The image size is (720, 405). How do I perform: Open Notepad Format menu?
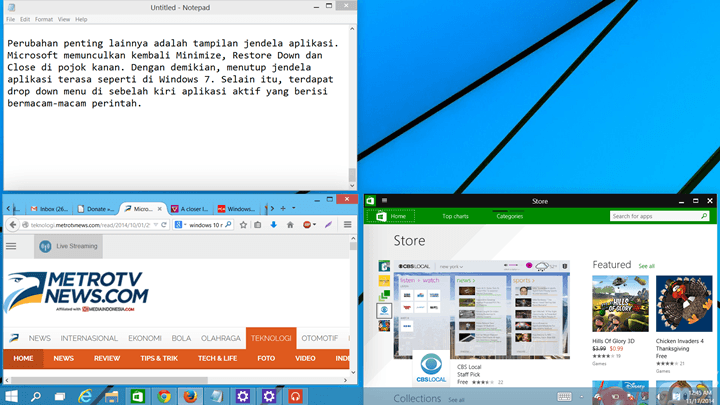44,19
